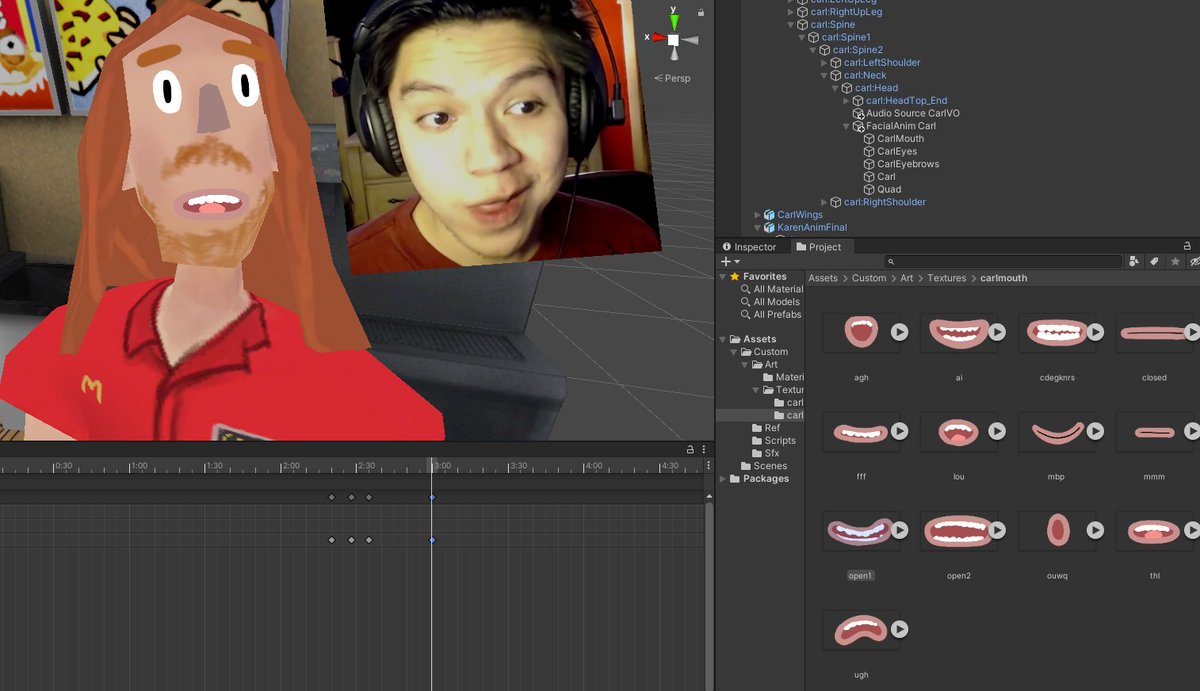This screenshot has height=691, width=1200.
Task: Select Quad object in Hierarchy
Action: point(881,189)
